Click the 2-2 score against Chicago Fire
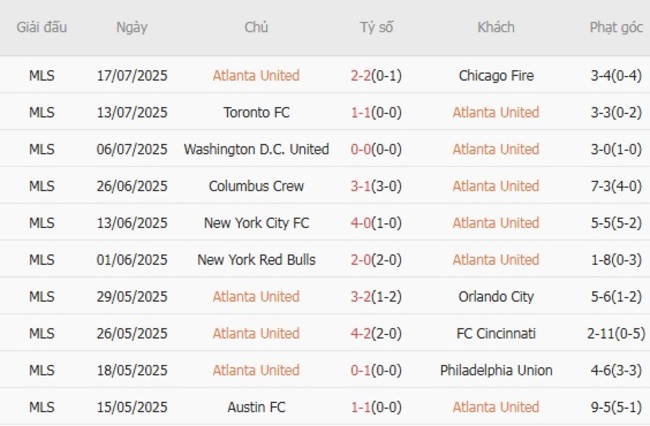 click(361, 75)
